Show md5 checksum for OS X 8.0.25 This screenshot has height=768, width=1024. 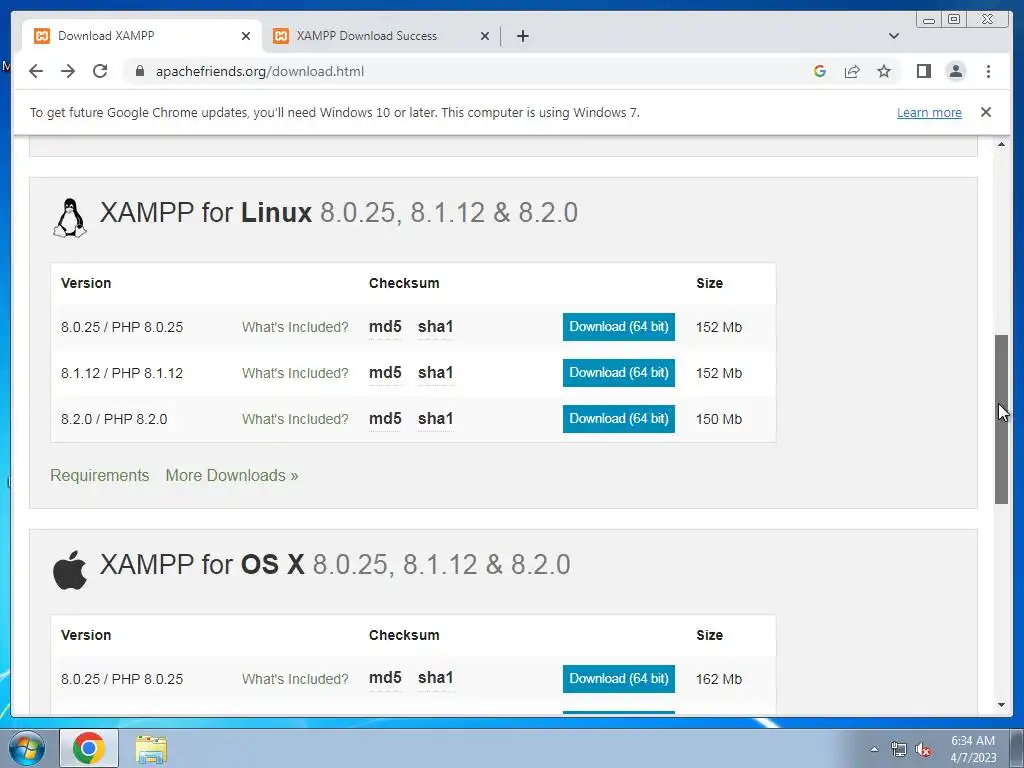coord(385,678)
